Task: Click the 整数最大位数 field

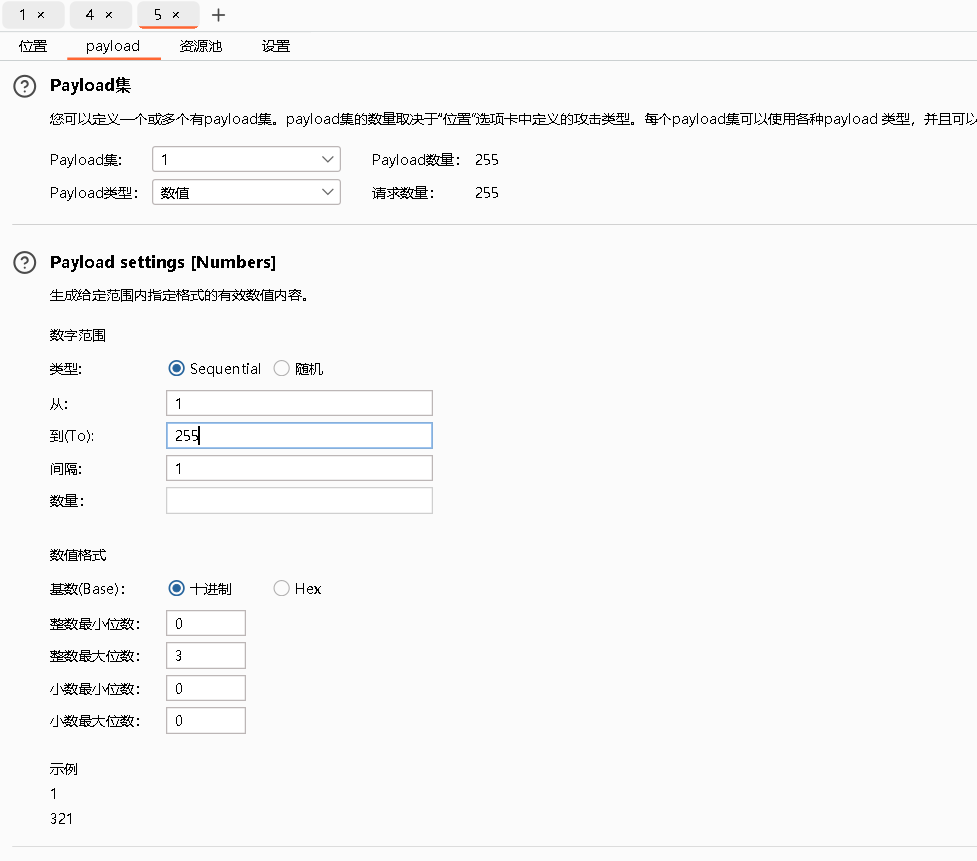Action: pyautogui.click(x=206, y=656)
